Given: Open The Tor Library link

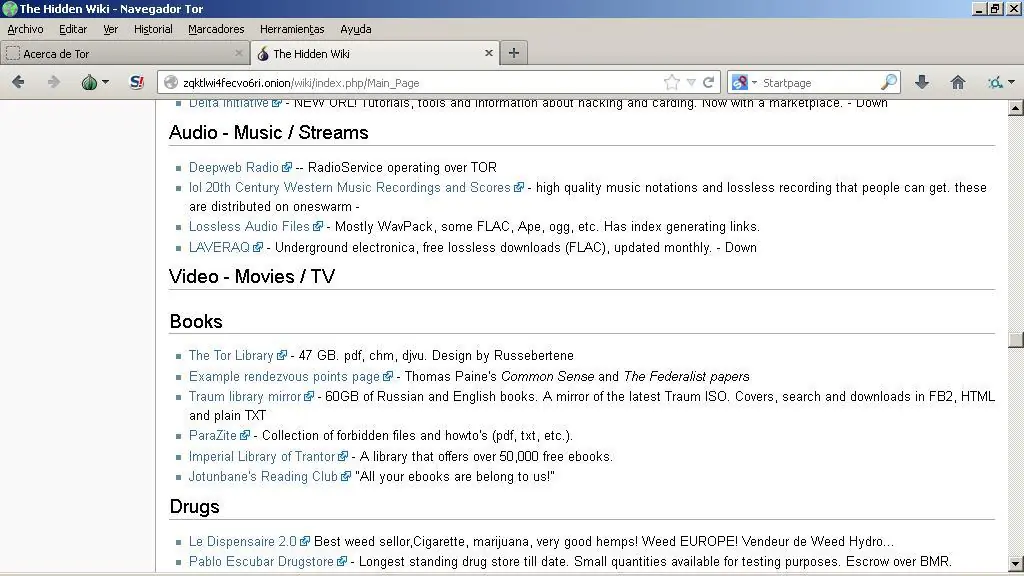Looking at the screenshot, I should point(231,356).
